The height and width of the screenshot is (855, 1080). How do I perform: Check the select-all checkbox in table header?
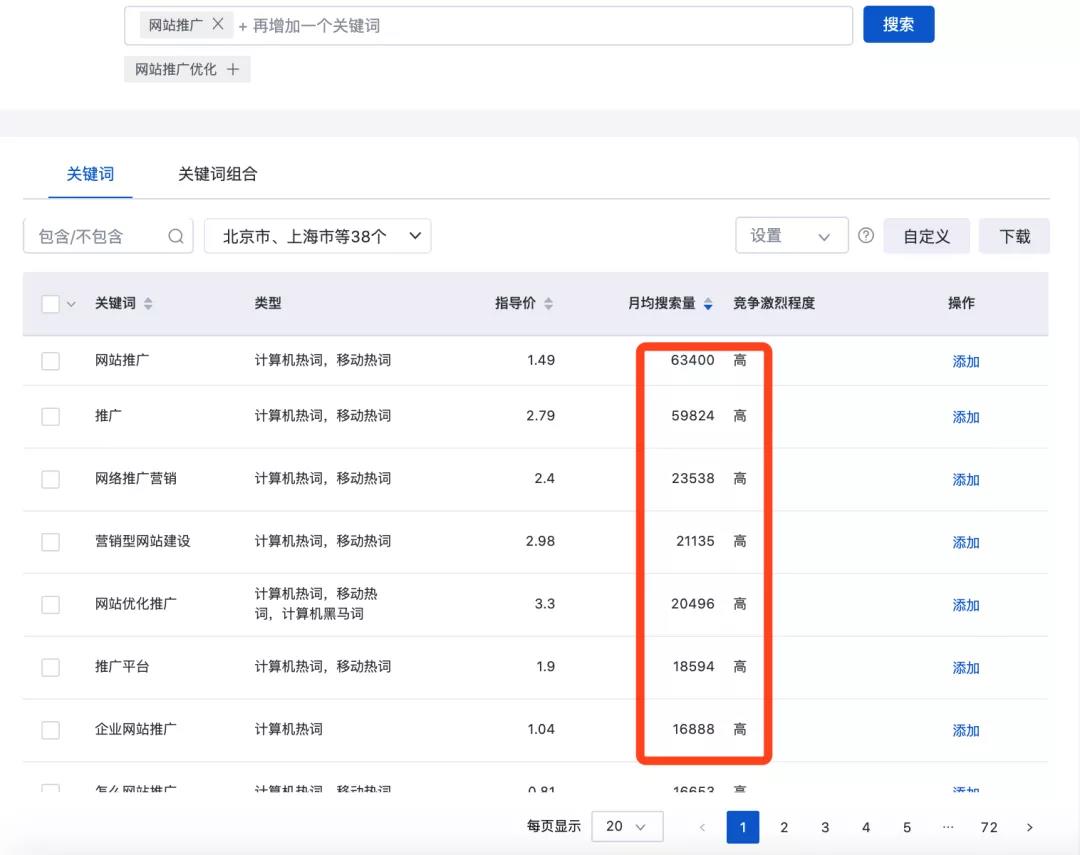click(50, 303)
